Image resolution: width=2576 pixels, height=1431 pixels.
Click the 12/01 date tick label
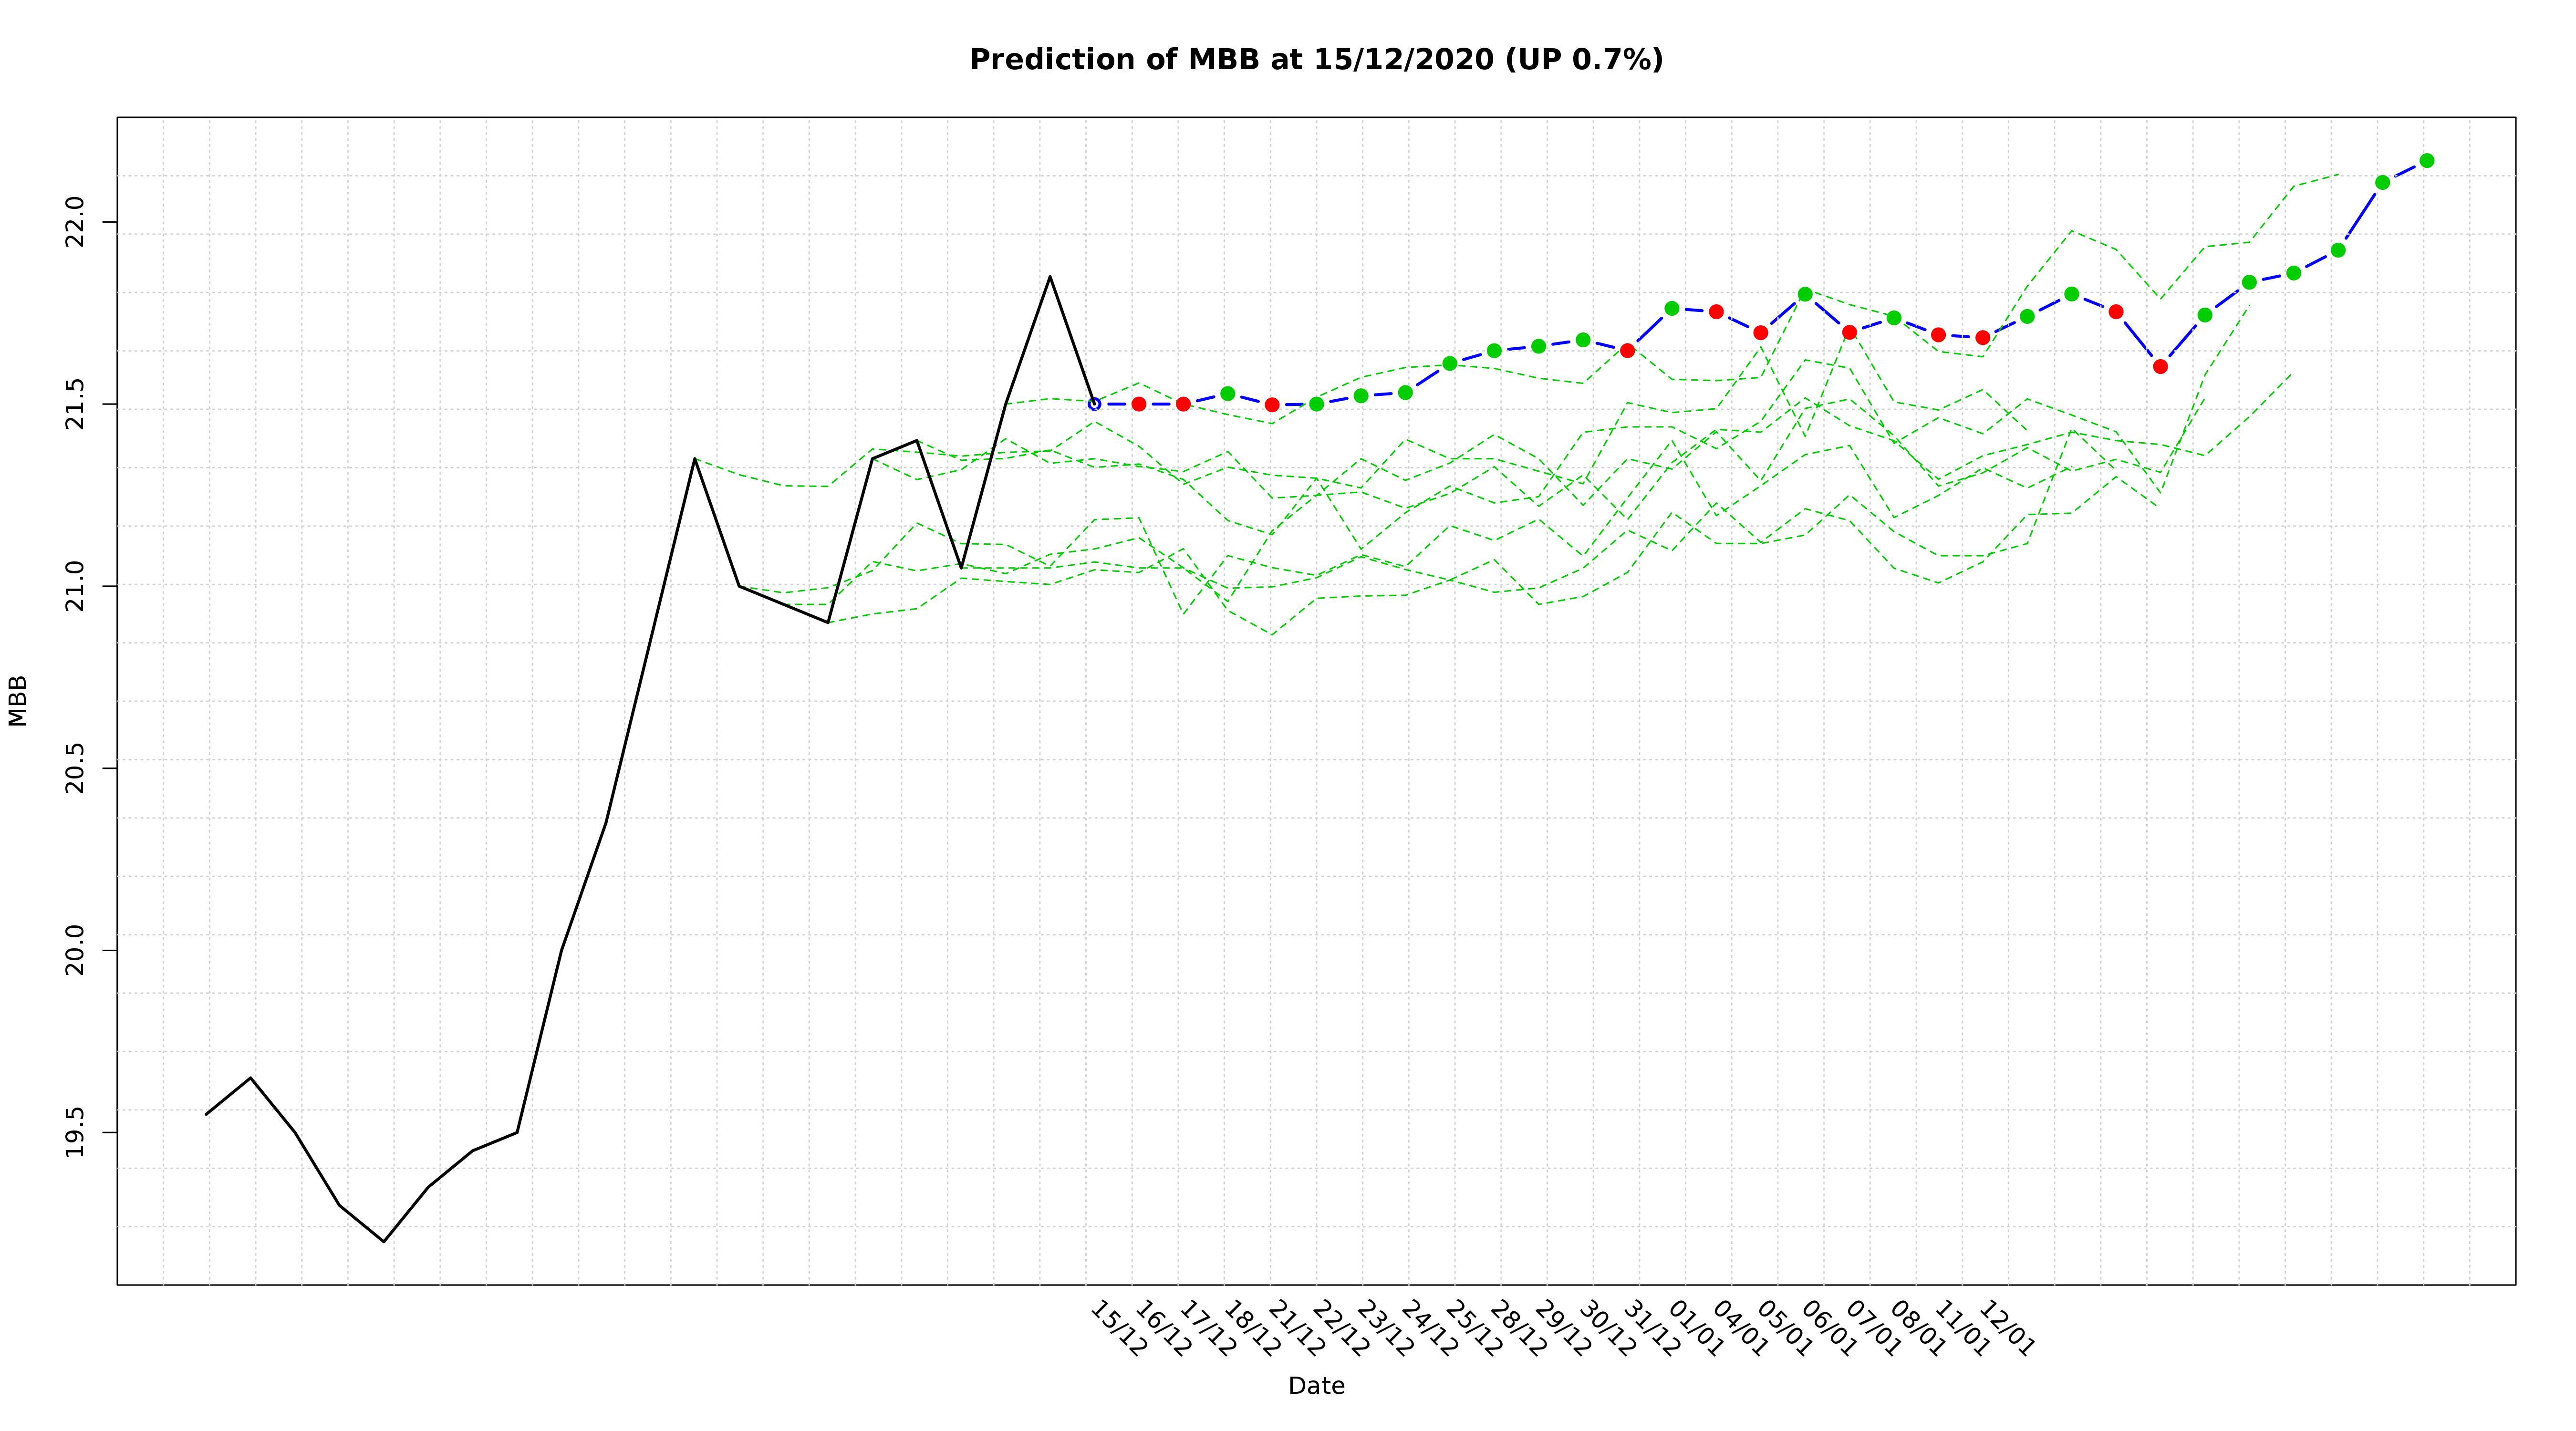coord(2006,1329)
